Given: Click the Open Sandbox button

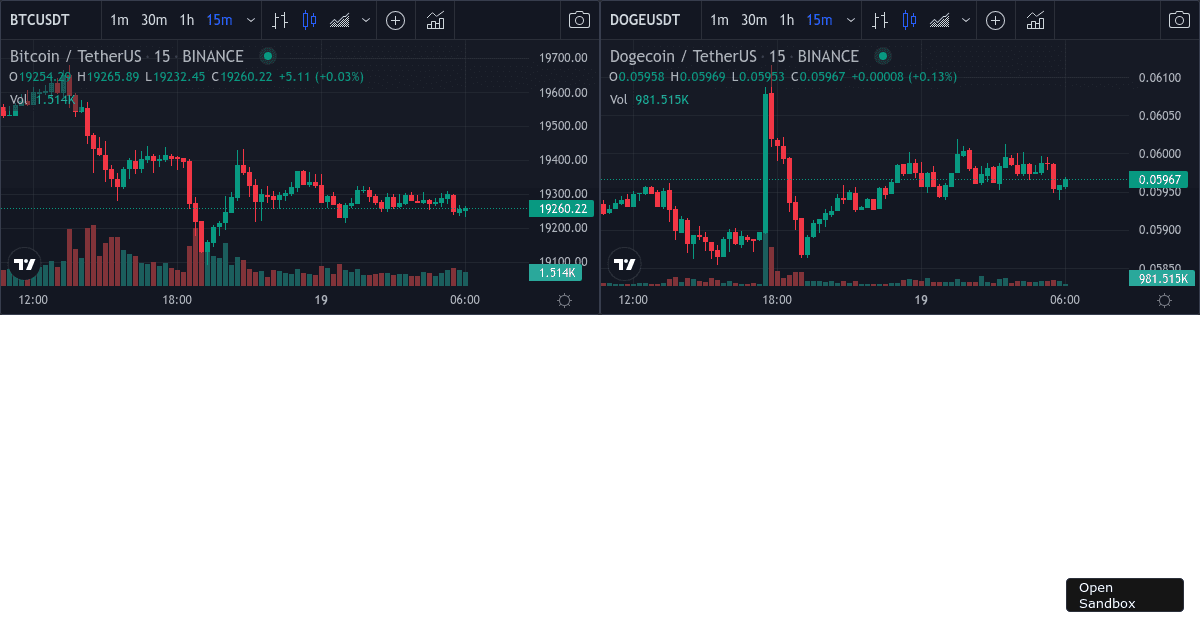Looking at the screenshot, I should pos(1124,594).
